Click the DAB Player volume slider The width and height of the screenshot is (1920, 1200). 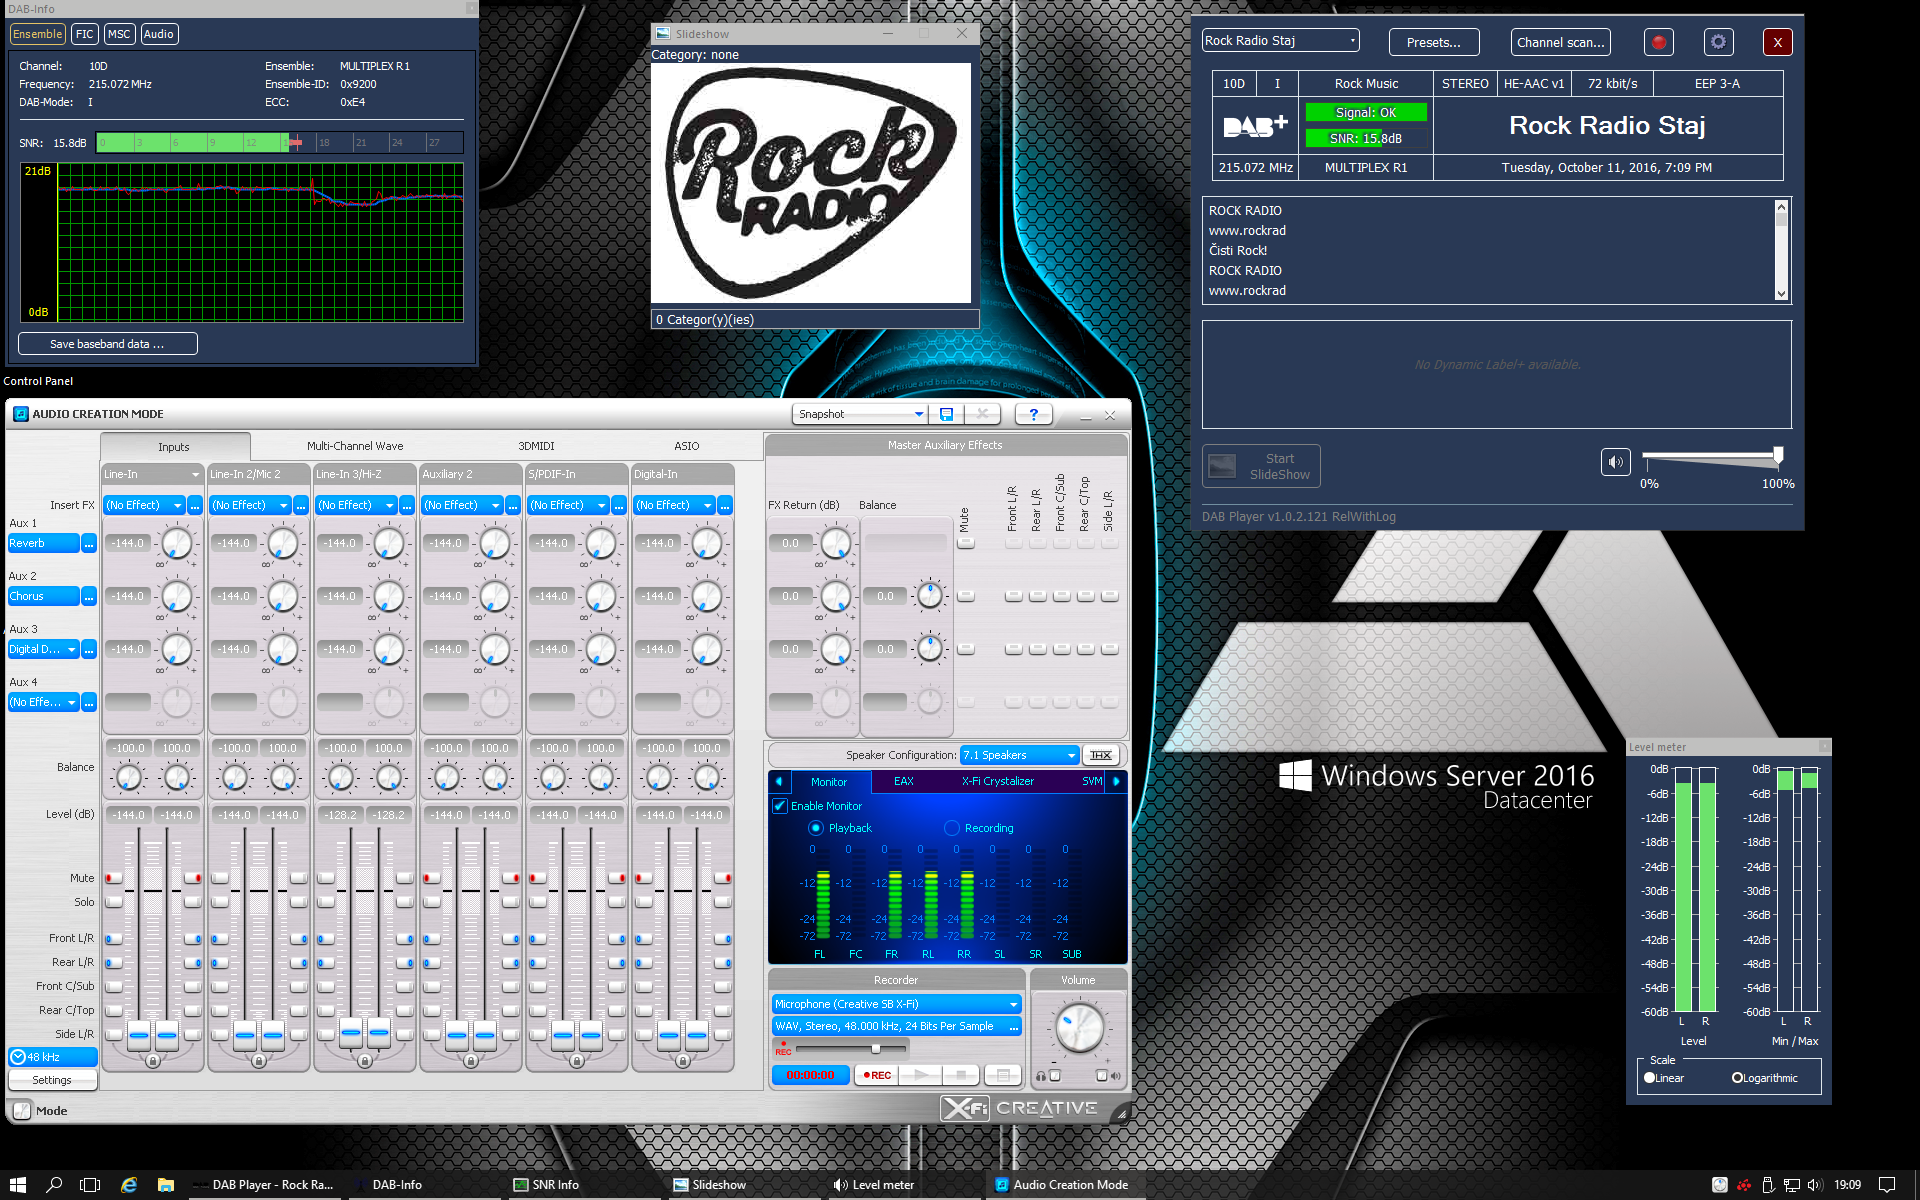click(x=1710, y=457)
